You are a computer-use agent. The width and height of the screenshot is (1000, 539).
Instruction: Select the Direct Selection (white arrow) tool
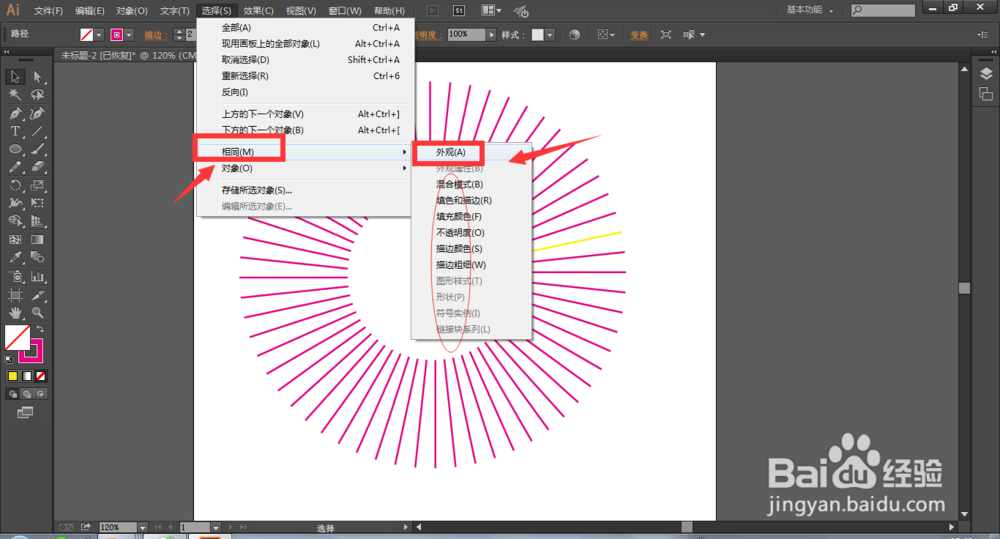(38, 77)
